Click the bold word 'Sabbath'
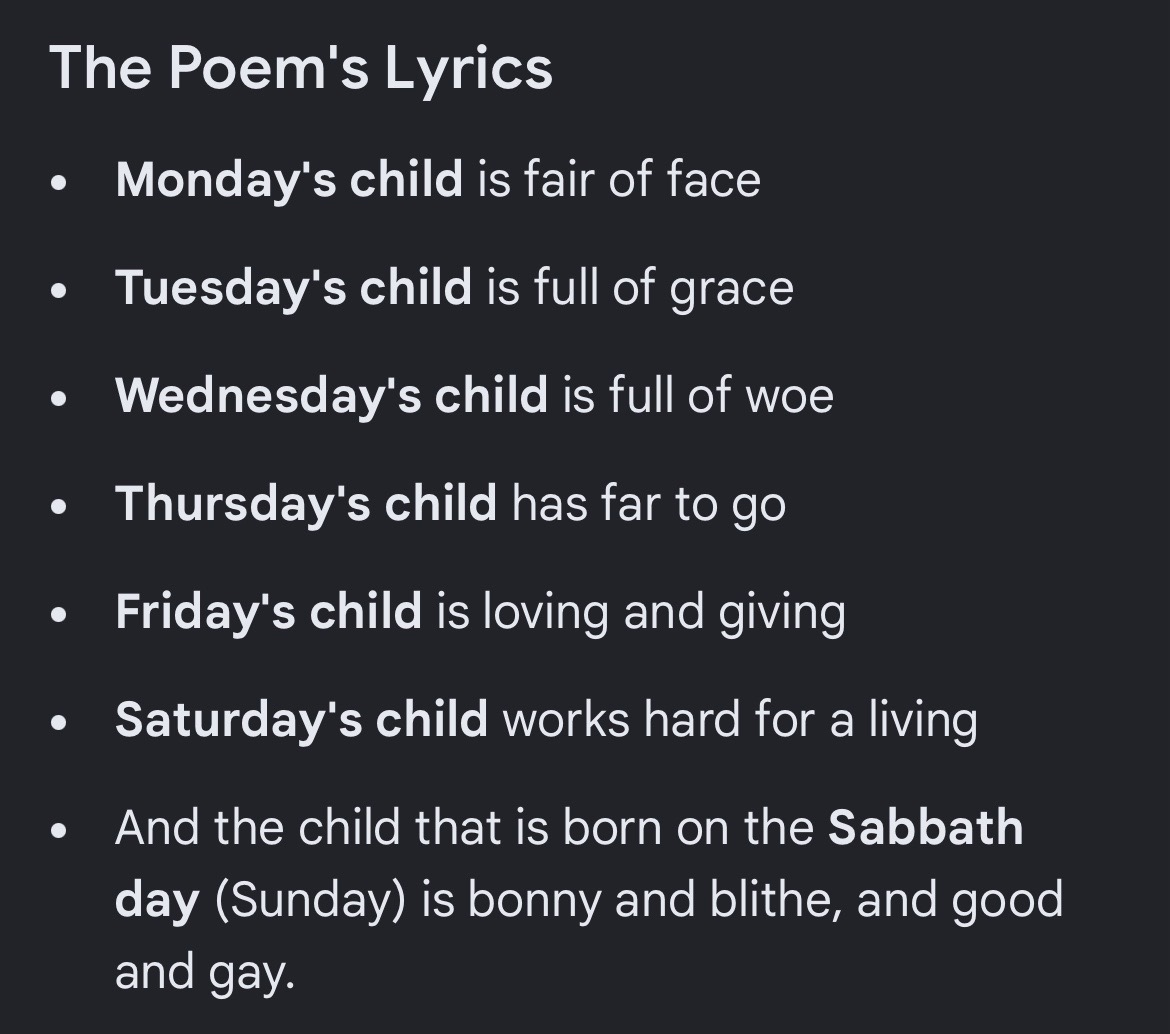Screen dimensions: 1170x1034 (x=925, y=828)
